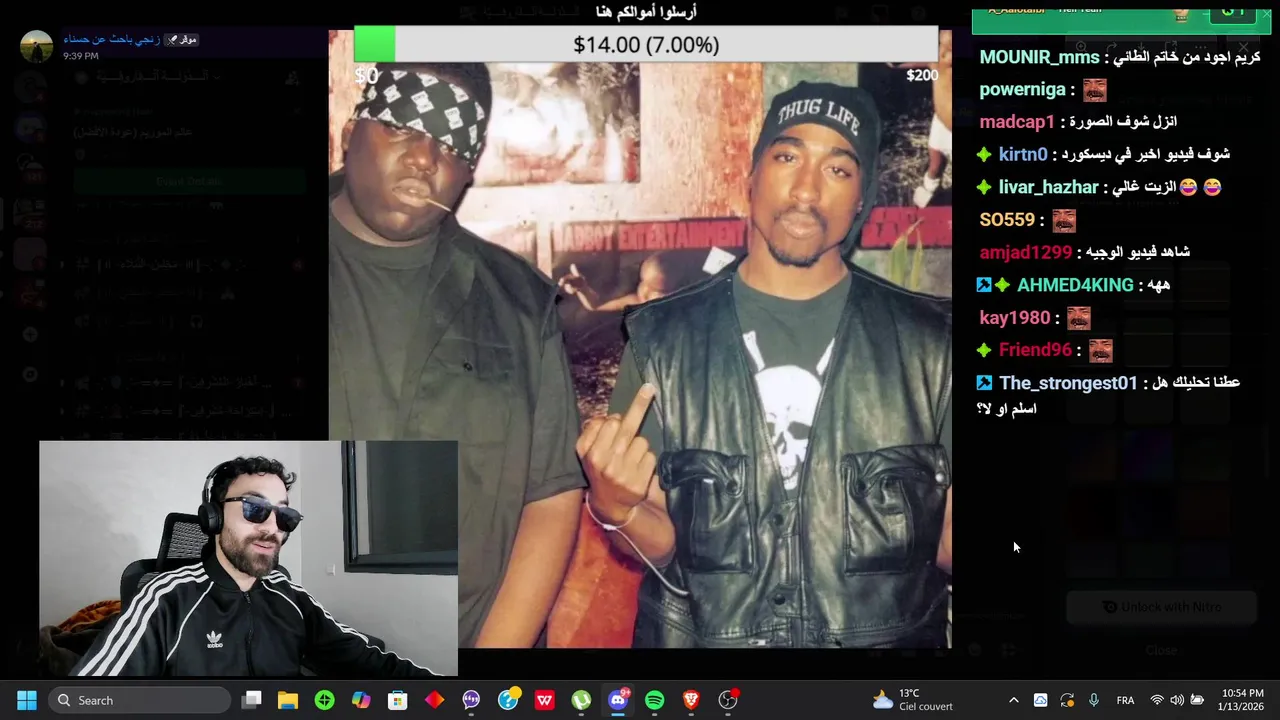Screen dimensions: 1280x720
Task: Click the $14.00 (7.00%) donation goal bar
Action: click(646, 45)
